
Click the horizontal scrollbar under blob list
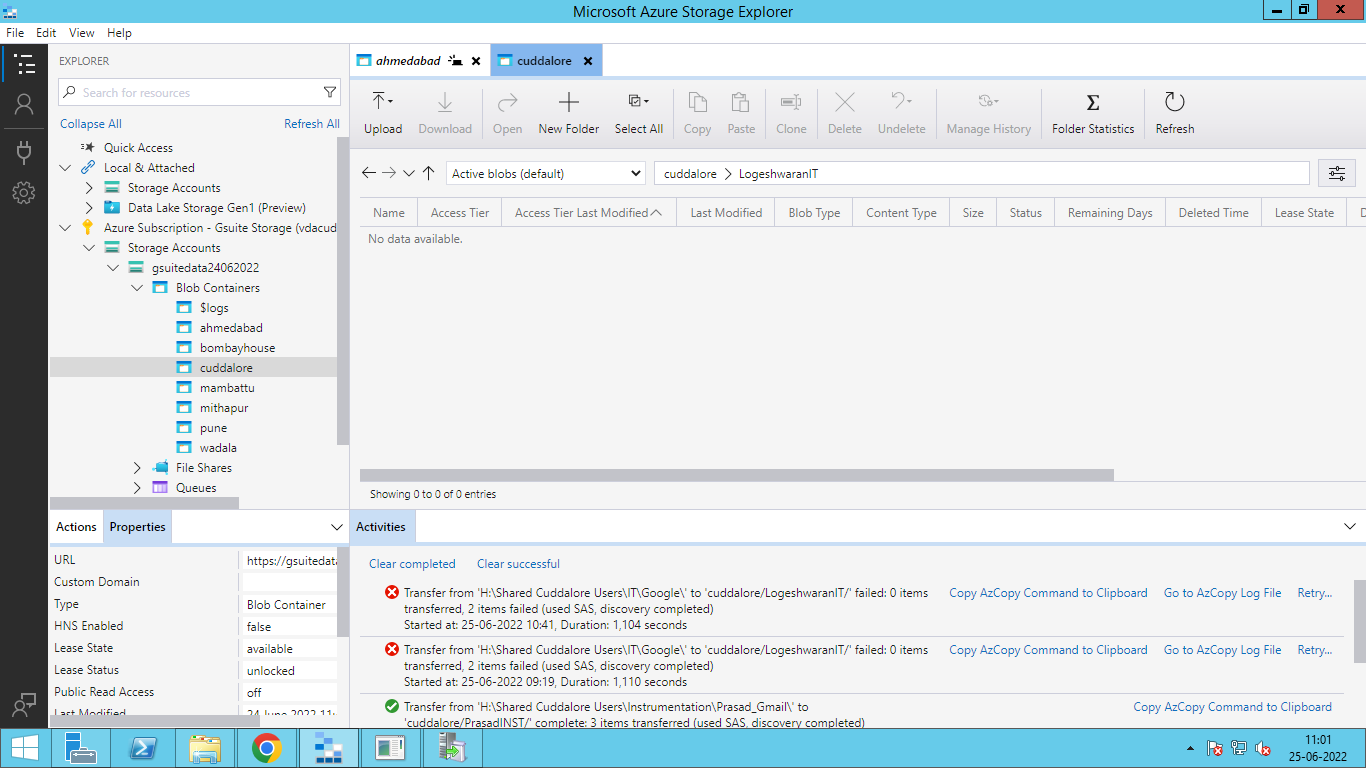737,475
